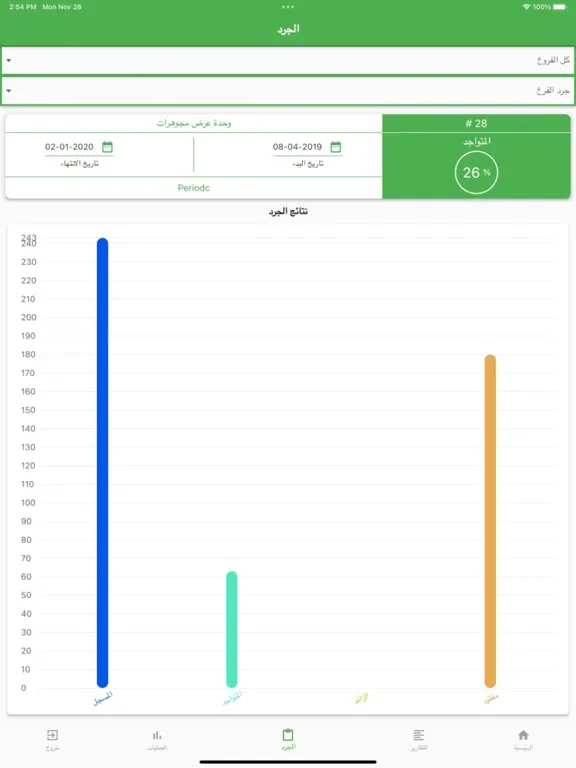
Task: Tap the 'تاريخ الانتهاء' end date label
Action: (x=79, y=164)
